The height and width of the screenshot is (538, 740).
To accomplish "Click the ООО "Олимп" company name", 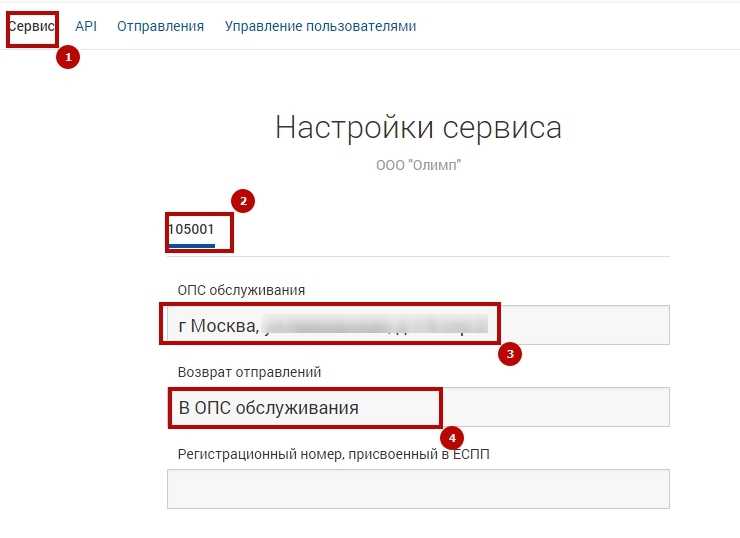I will pos(418,165).
